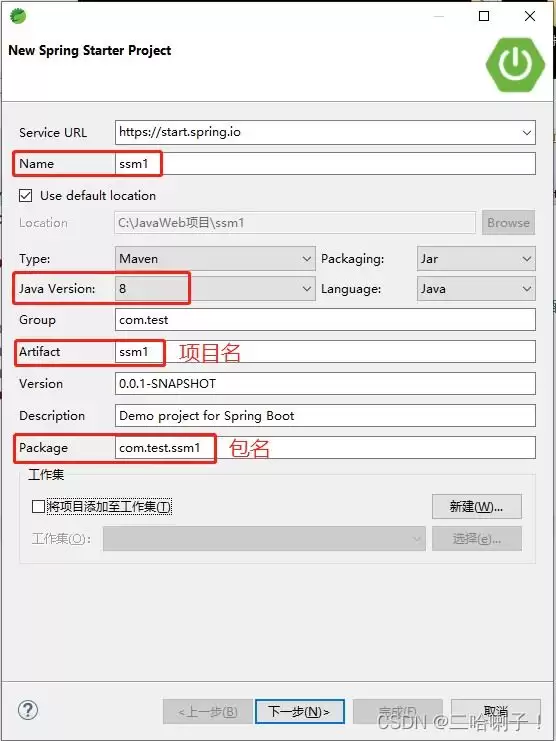This screenshot has width=556, height=741.
Task: Click the Language label
Action: [x=351, y=289]
